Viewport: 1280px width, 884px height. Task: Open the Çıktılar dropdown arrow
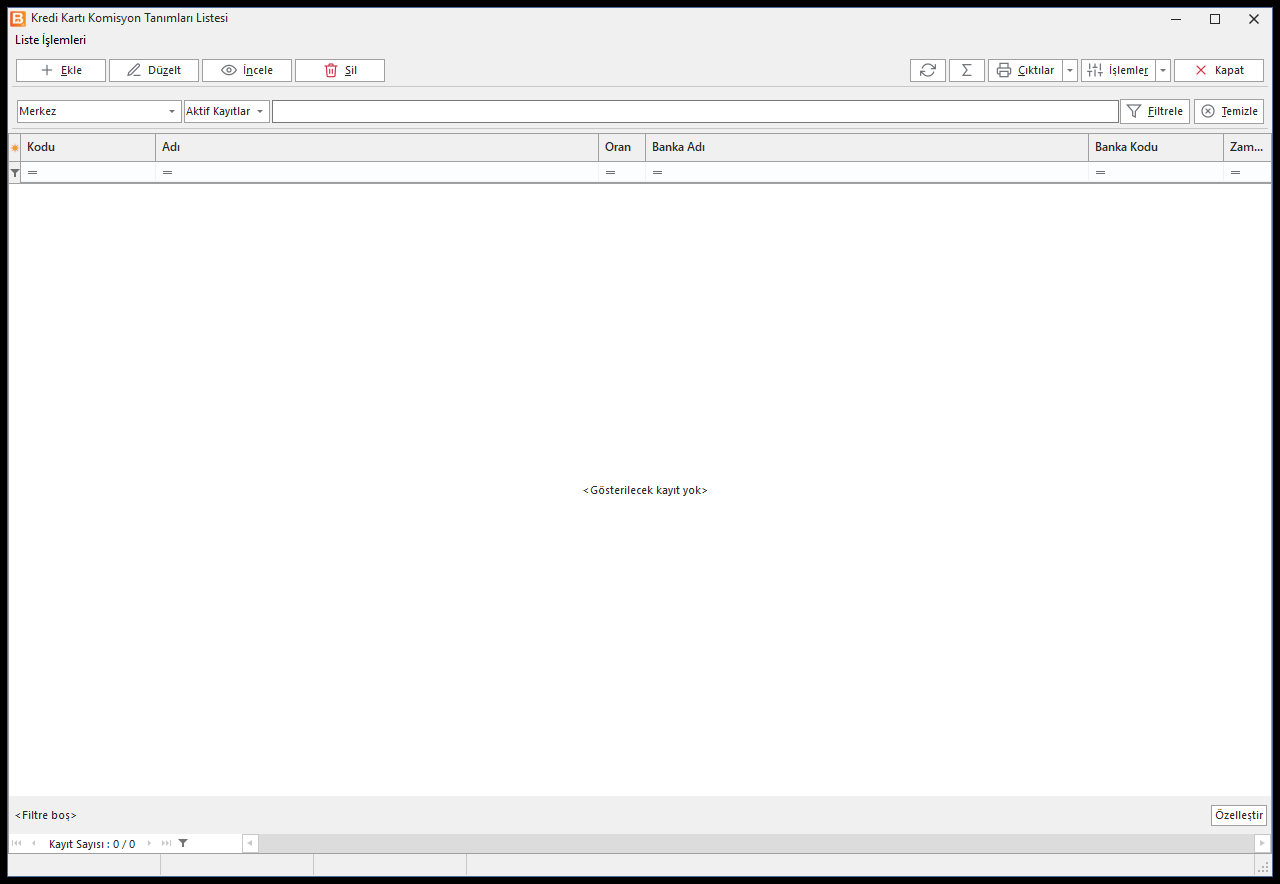pos(1070,70)
